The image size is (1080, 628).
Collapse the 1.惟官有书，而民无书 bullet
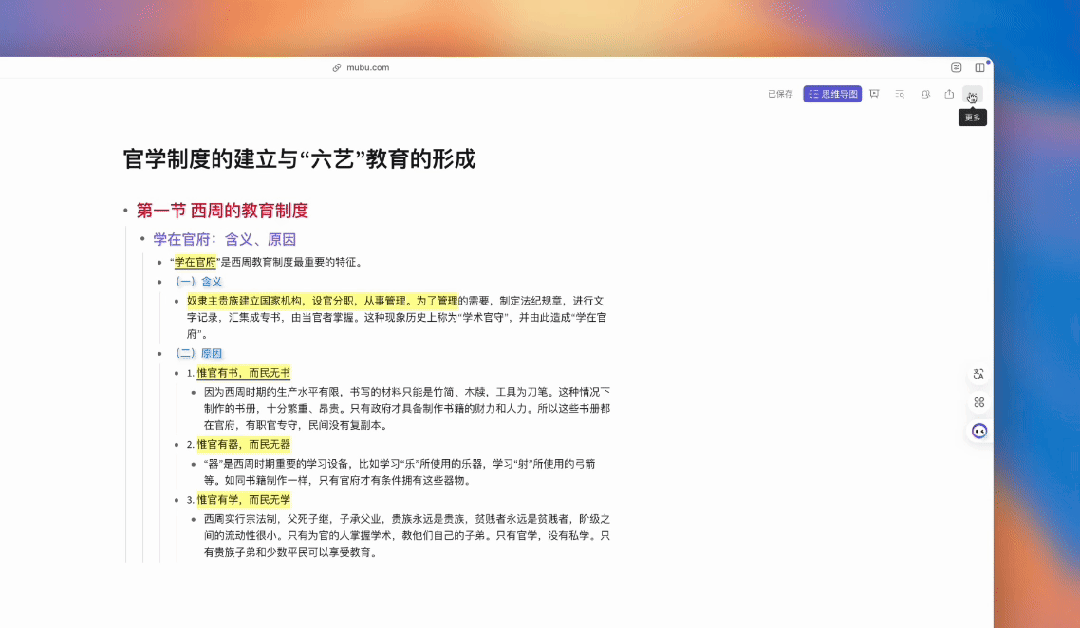tap(176, 373)
